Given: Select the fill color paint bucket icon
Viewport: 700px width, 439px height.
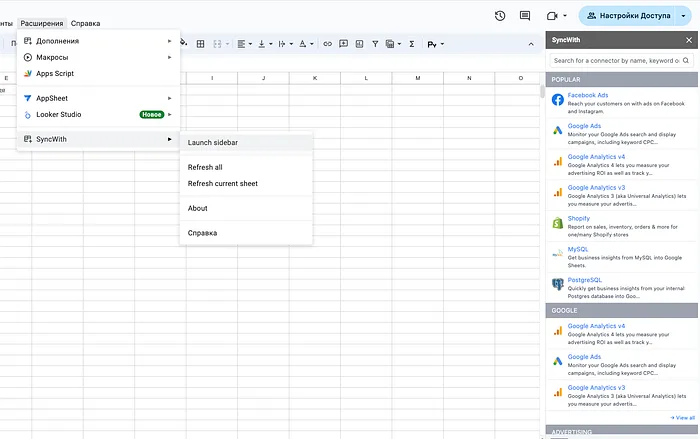Looking at the screenshot, I should (183, 43).
